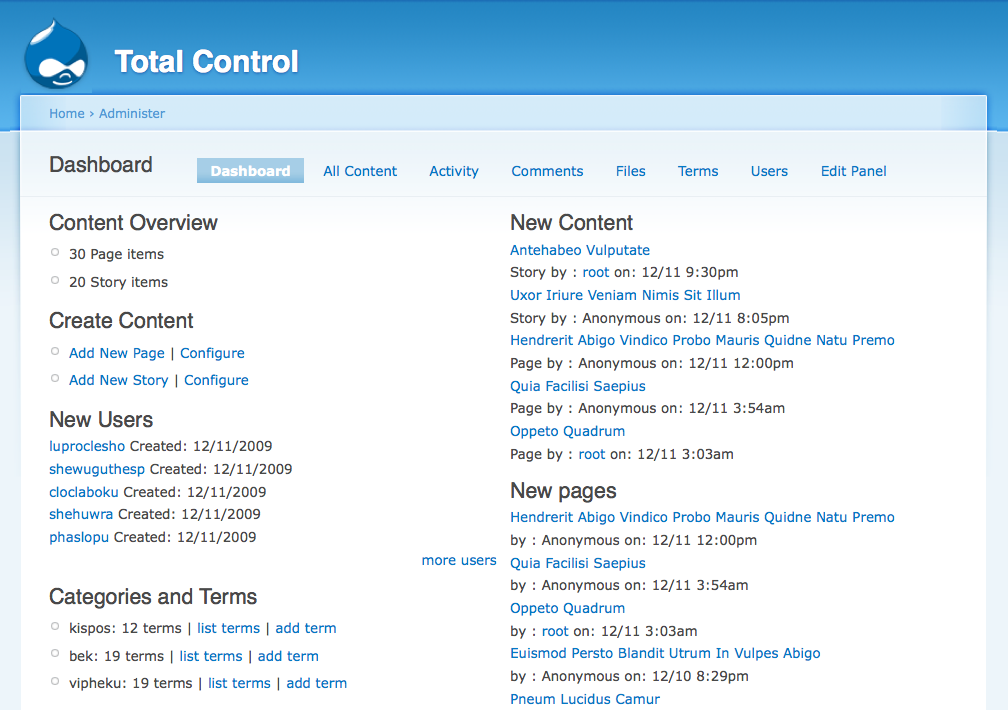The image size is (1008, 710).
Task: Click the bullet icon beside Add New Page
Action: pyautogui.click(x=55, y=351)
